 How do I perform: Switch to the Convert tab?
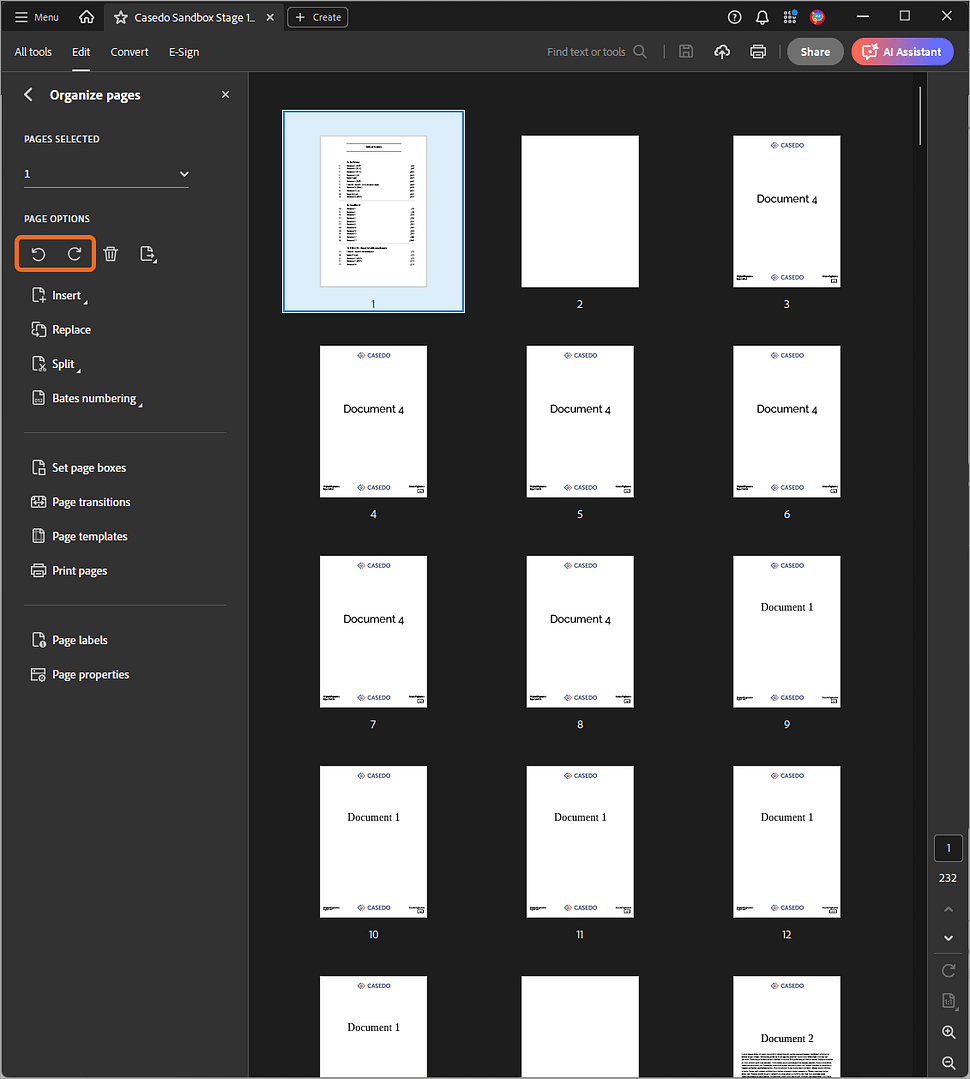[128, 51]
